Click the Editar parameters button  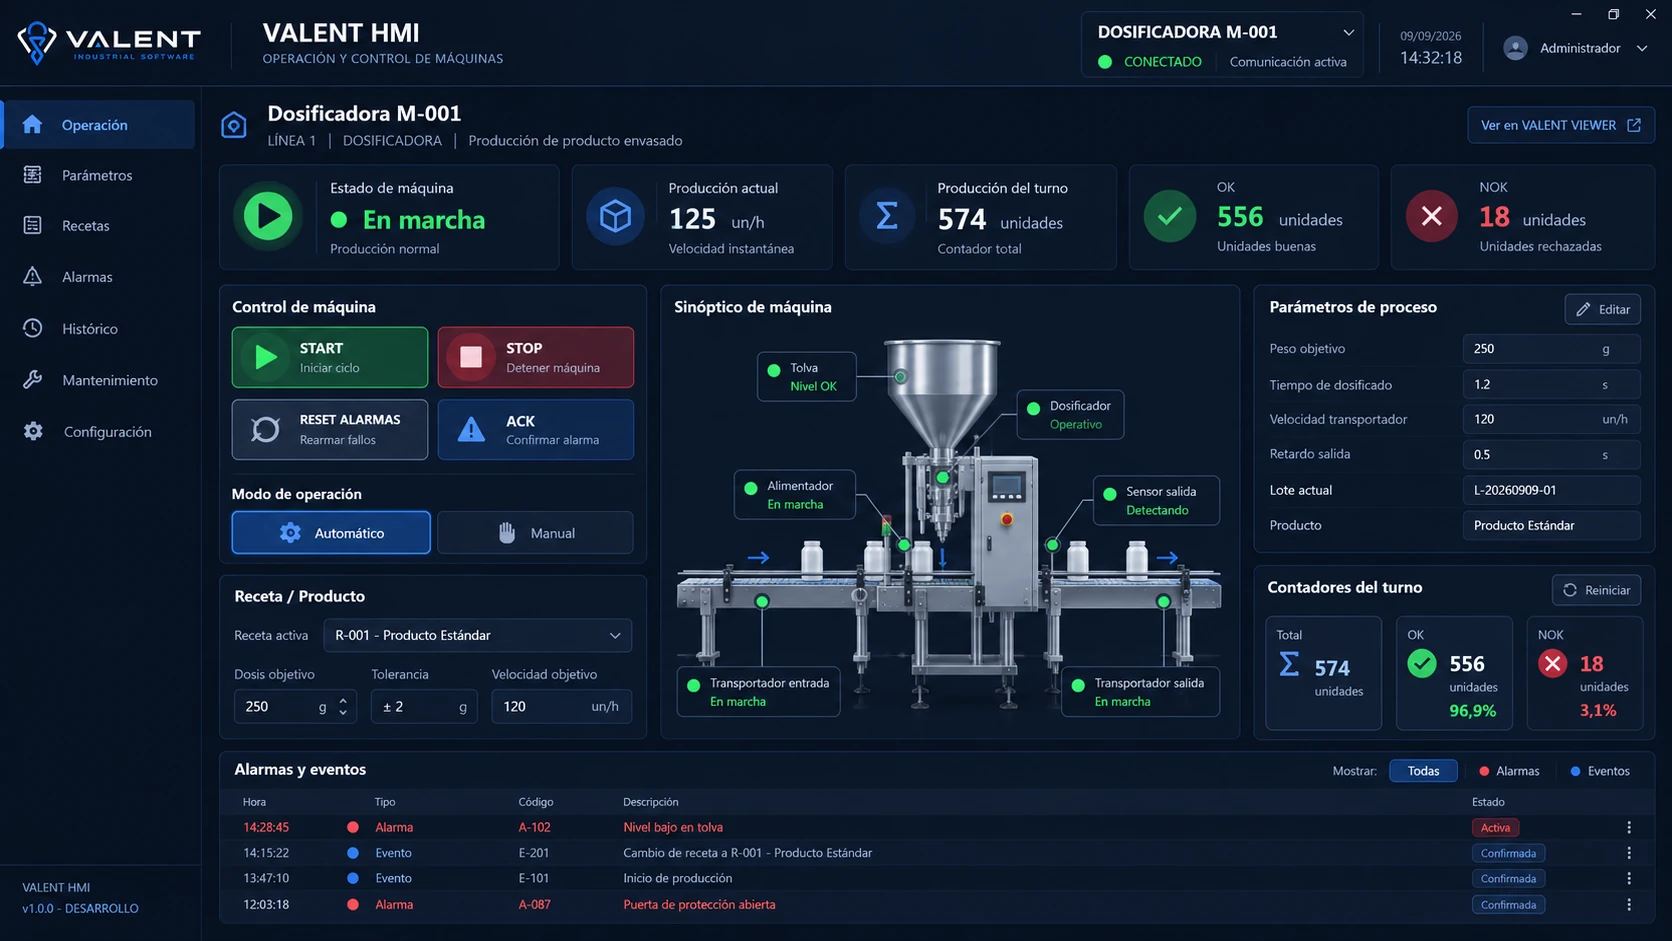click(x=1602, y=309)
